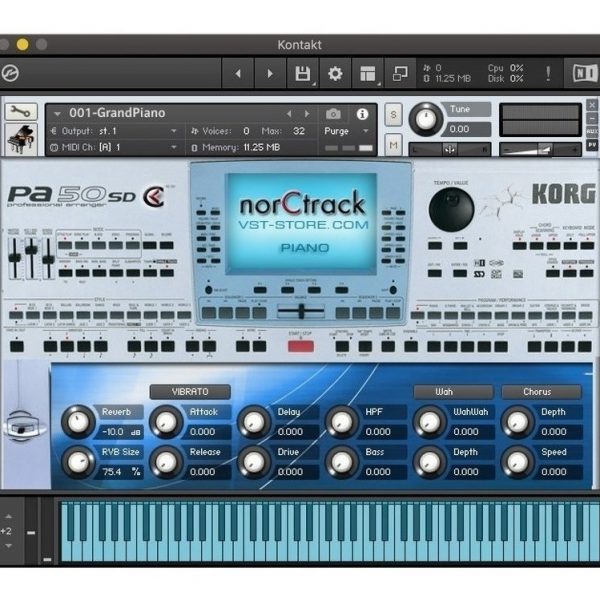The image size is (600, 600).
Task: Click the exclamation panic button
Action: click(x=548, y=73)
